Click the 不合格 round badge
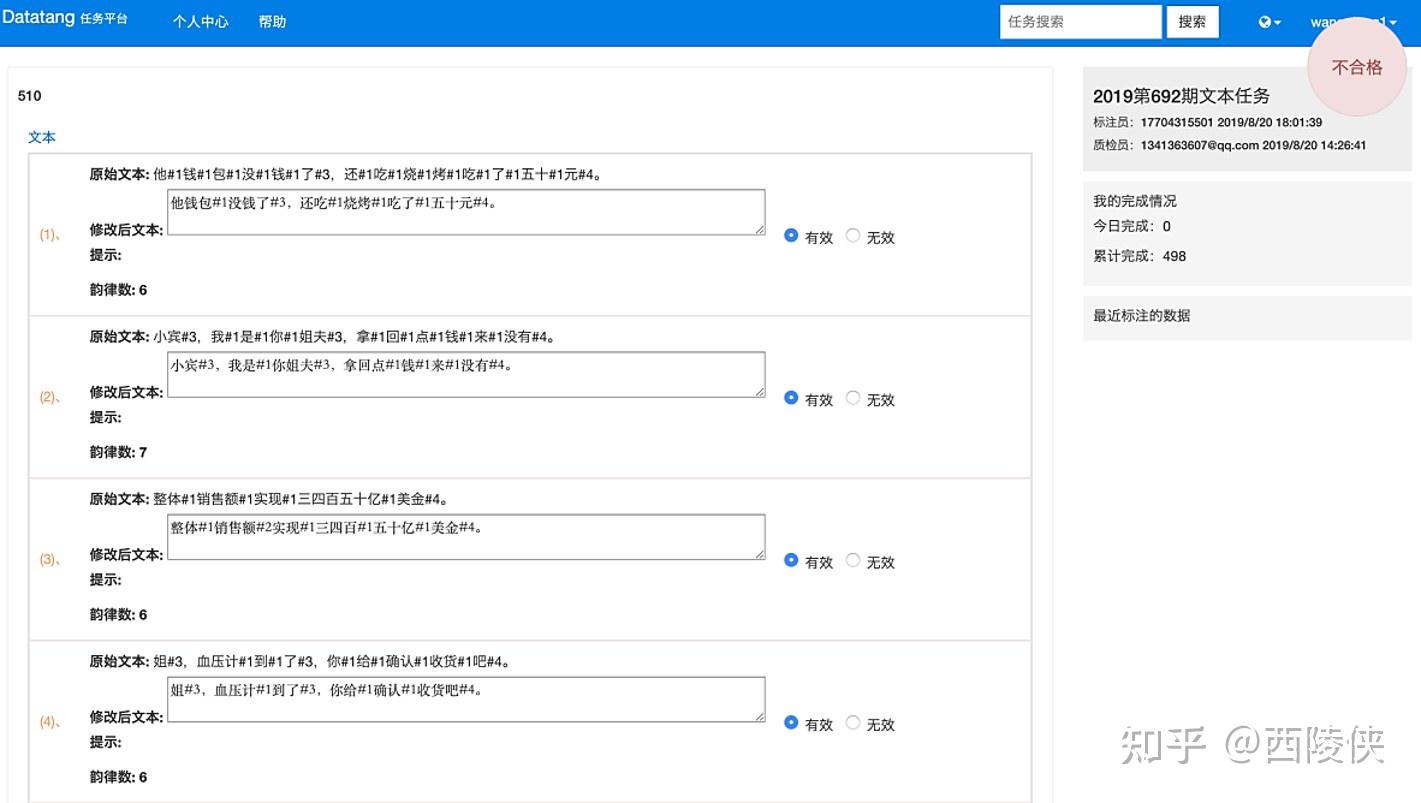This screenshot has width=1421, height=803. tap(1357, 67)
